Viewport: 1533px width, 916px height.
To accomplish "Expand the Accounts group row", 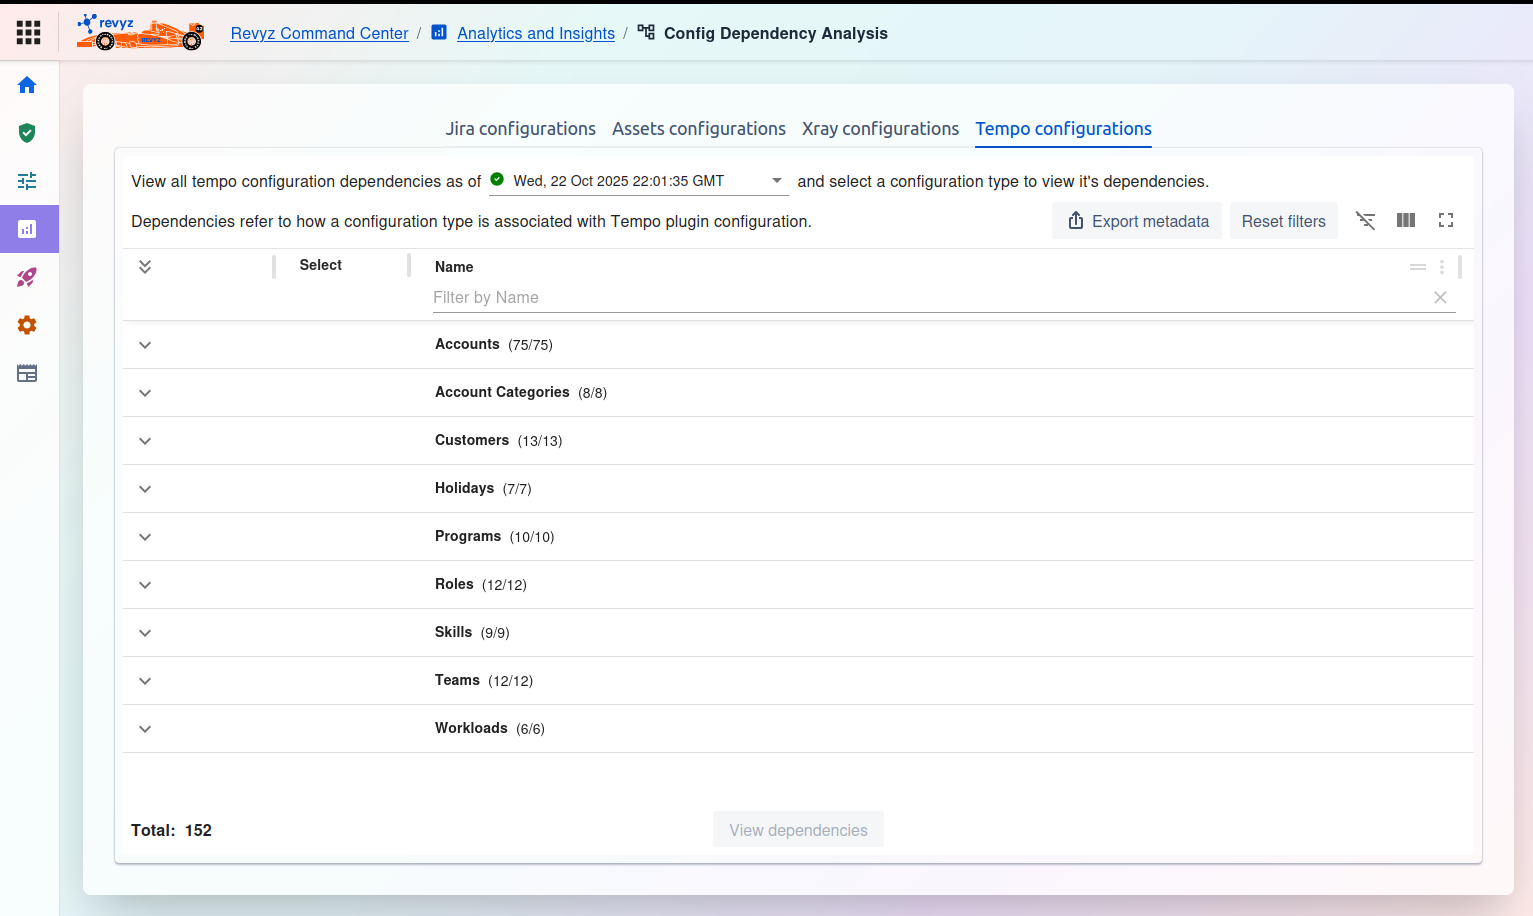I will [x=145, y=345].
